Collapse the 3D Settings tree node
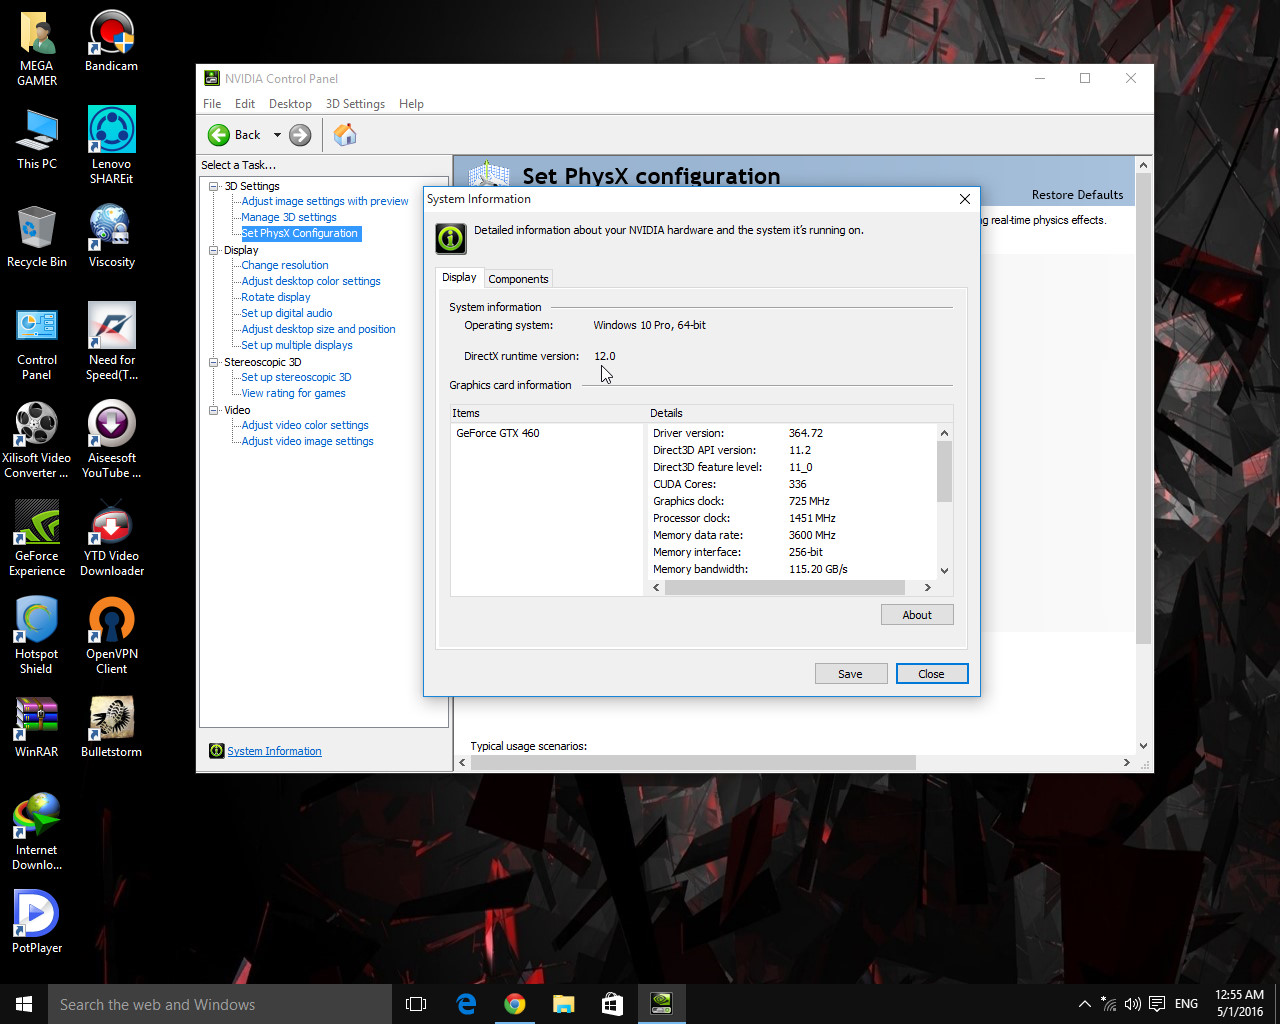The image size is (1280, 1024). point(213,186)
